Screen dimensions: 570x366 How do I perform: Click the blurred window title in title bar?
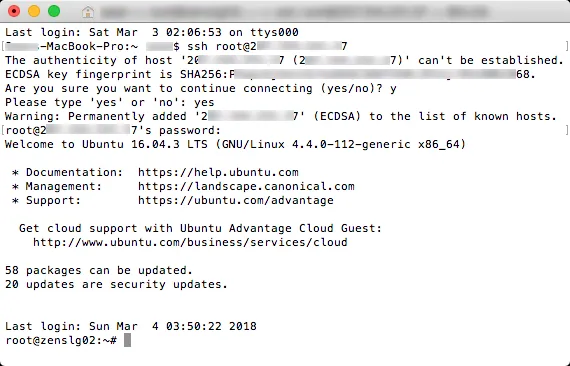click(x=294, y=12)
